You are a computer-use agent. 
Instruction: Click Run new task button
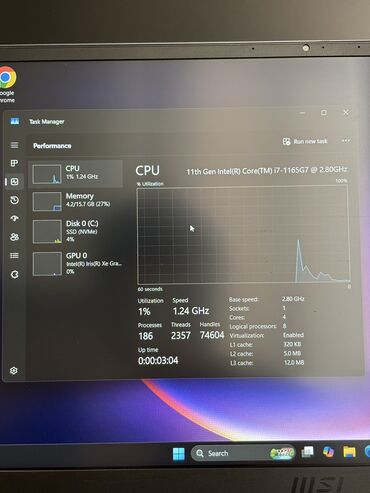[x=305, y=142]
